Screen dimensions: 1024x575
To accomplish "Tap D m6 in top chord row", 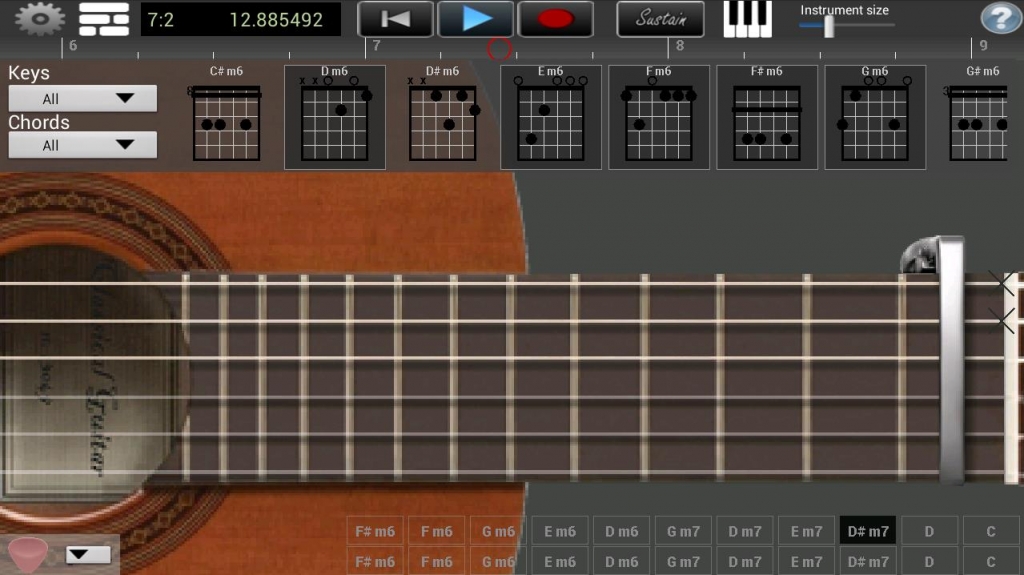I will click(621, 531).
